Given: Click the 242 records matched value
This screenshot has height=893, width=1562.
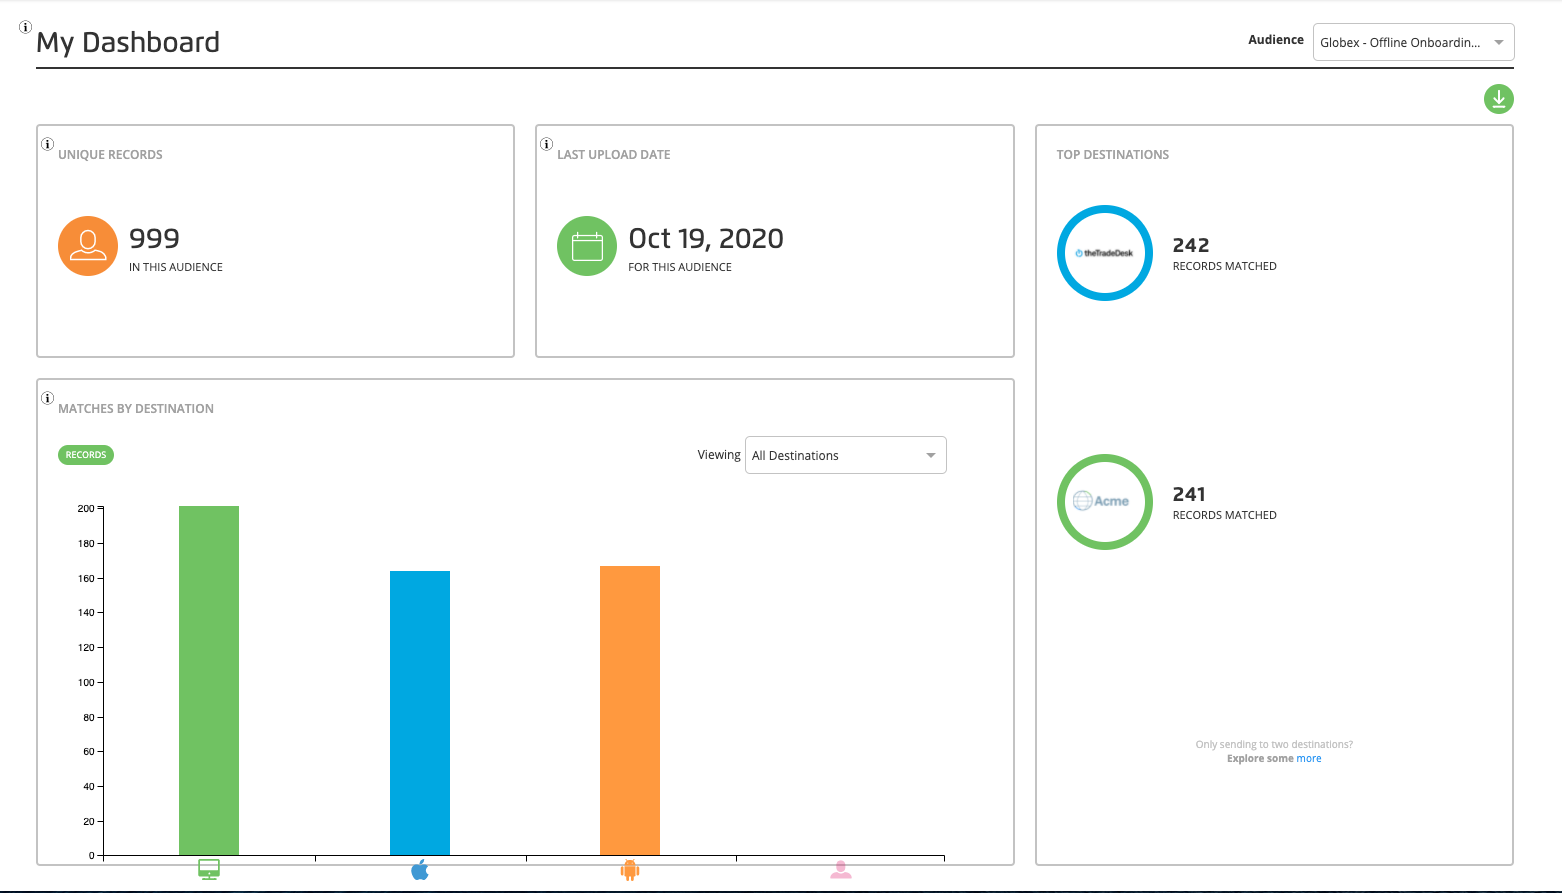Looking at the screenshot, I should pyautogui.click(x=1191, y=245).
